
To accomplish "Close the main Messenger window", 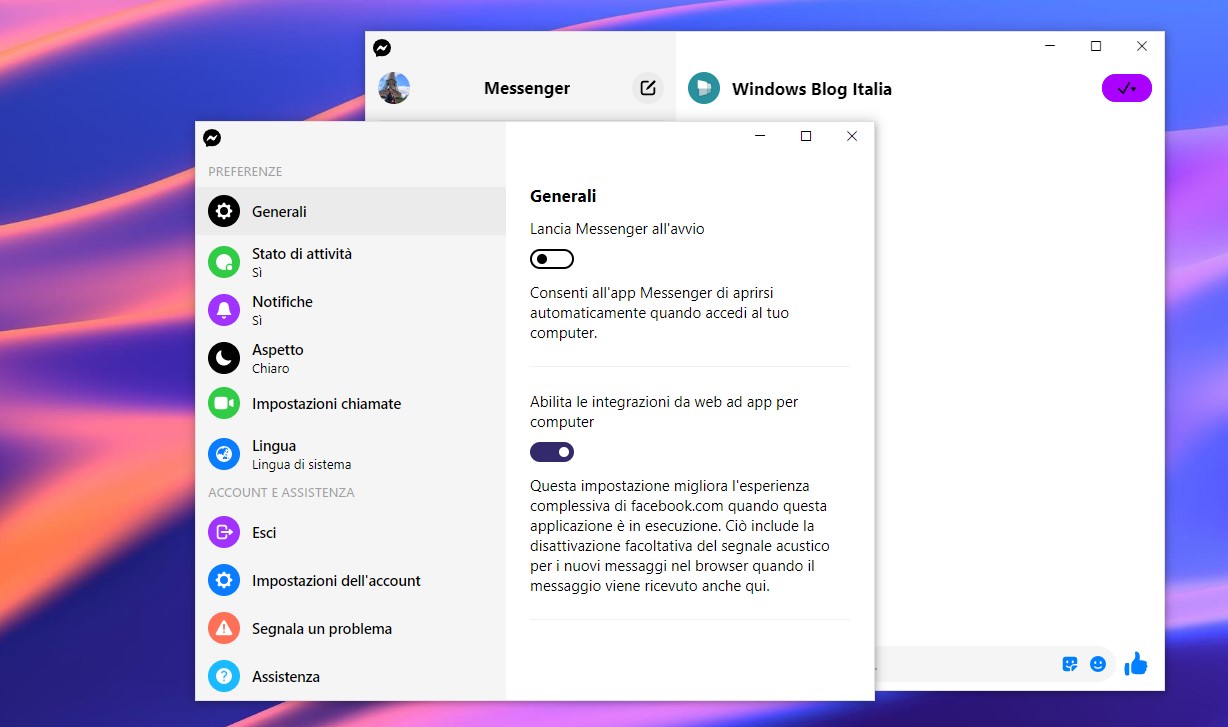I will 1142,46.
